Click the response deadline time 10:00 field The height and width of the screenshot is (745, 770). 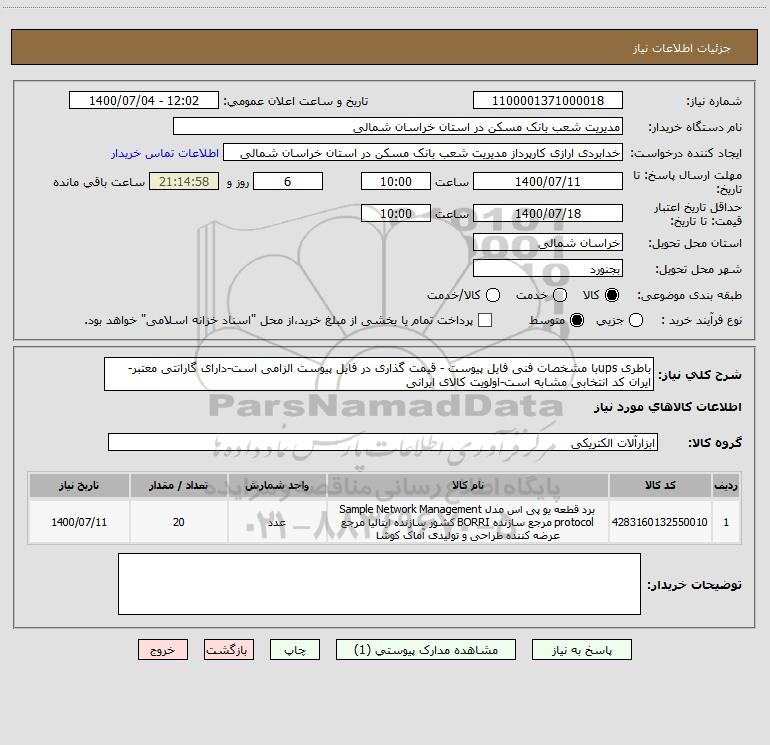(396, 182)
